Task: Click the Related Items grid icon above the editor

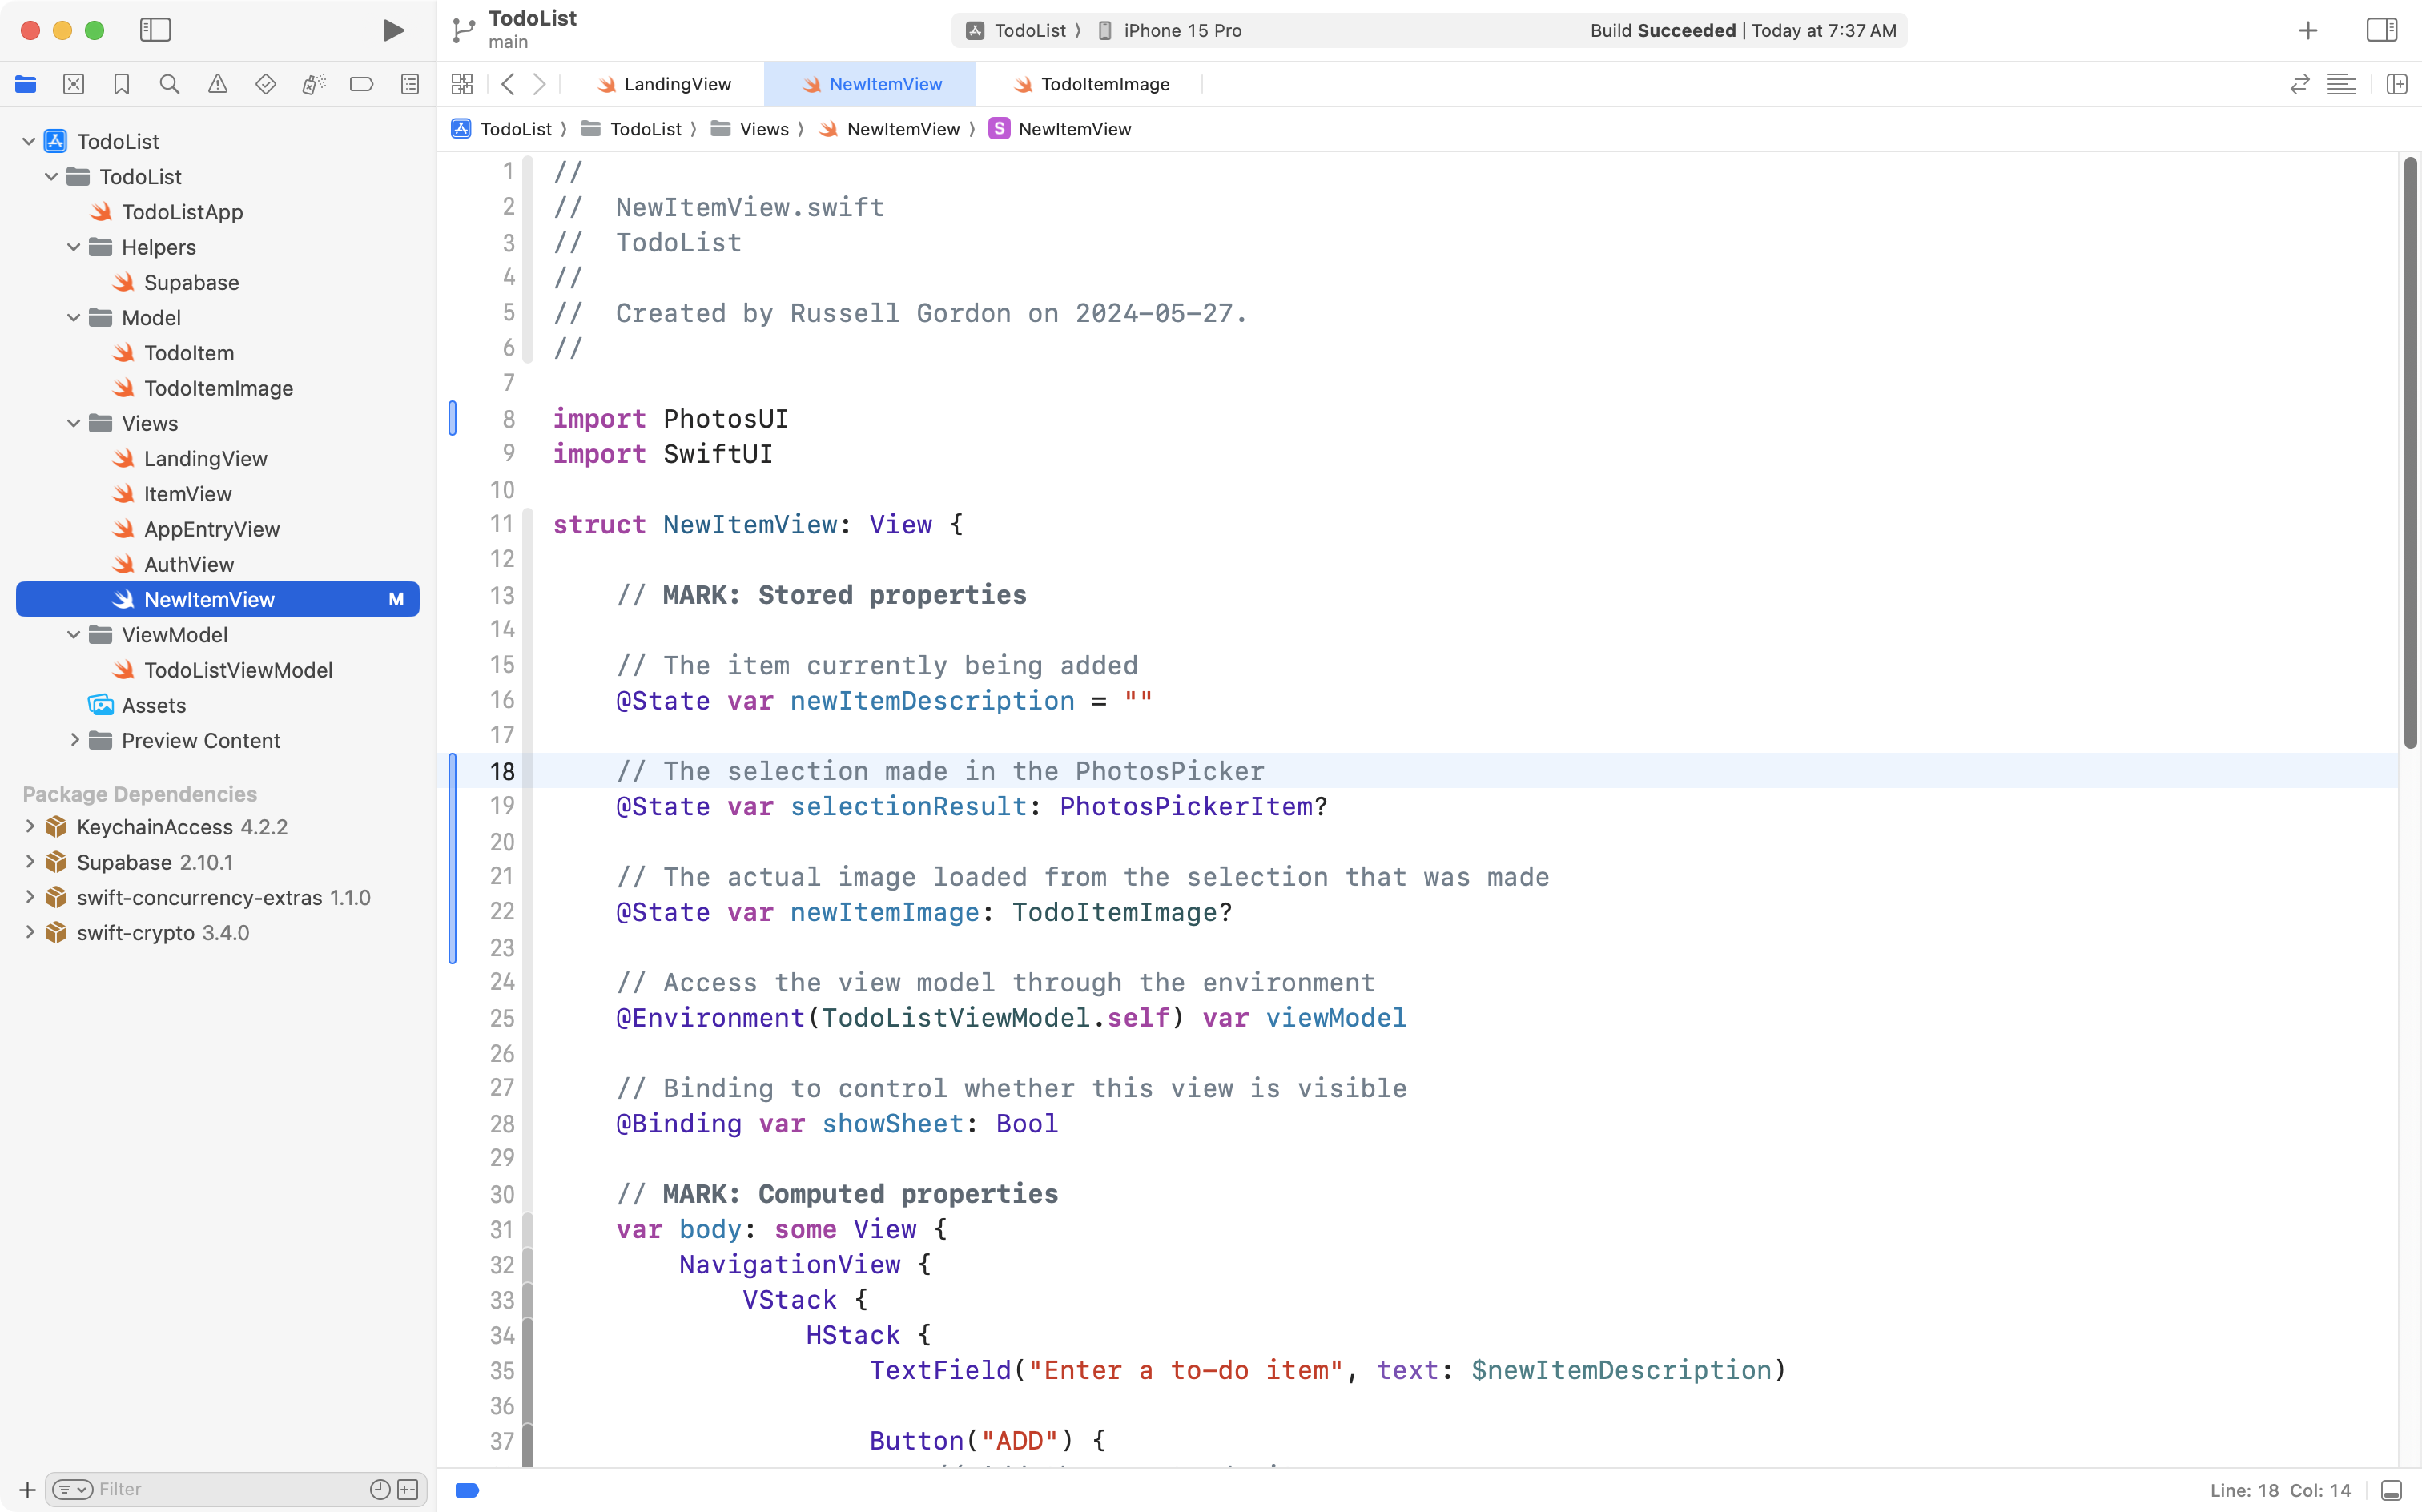Action: [x=461, y=84]
